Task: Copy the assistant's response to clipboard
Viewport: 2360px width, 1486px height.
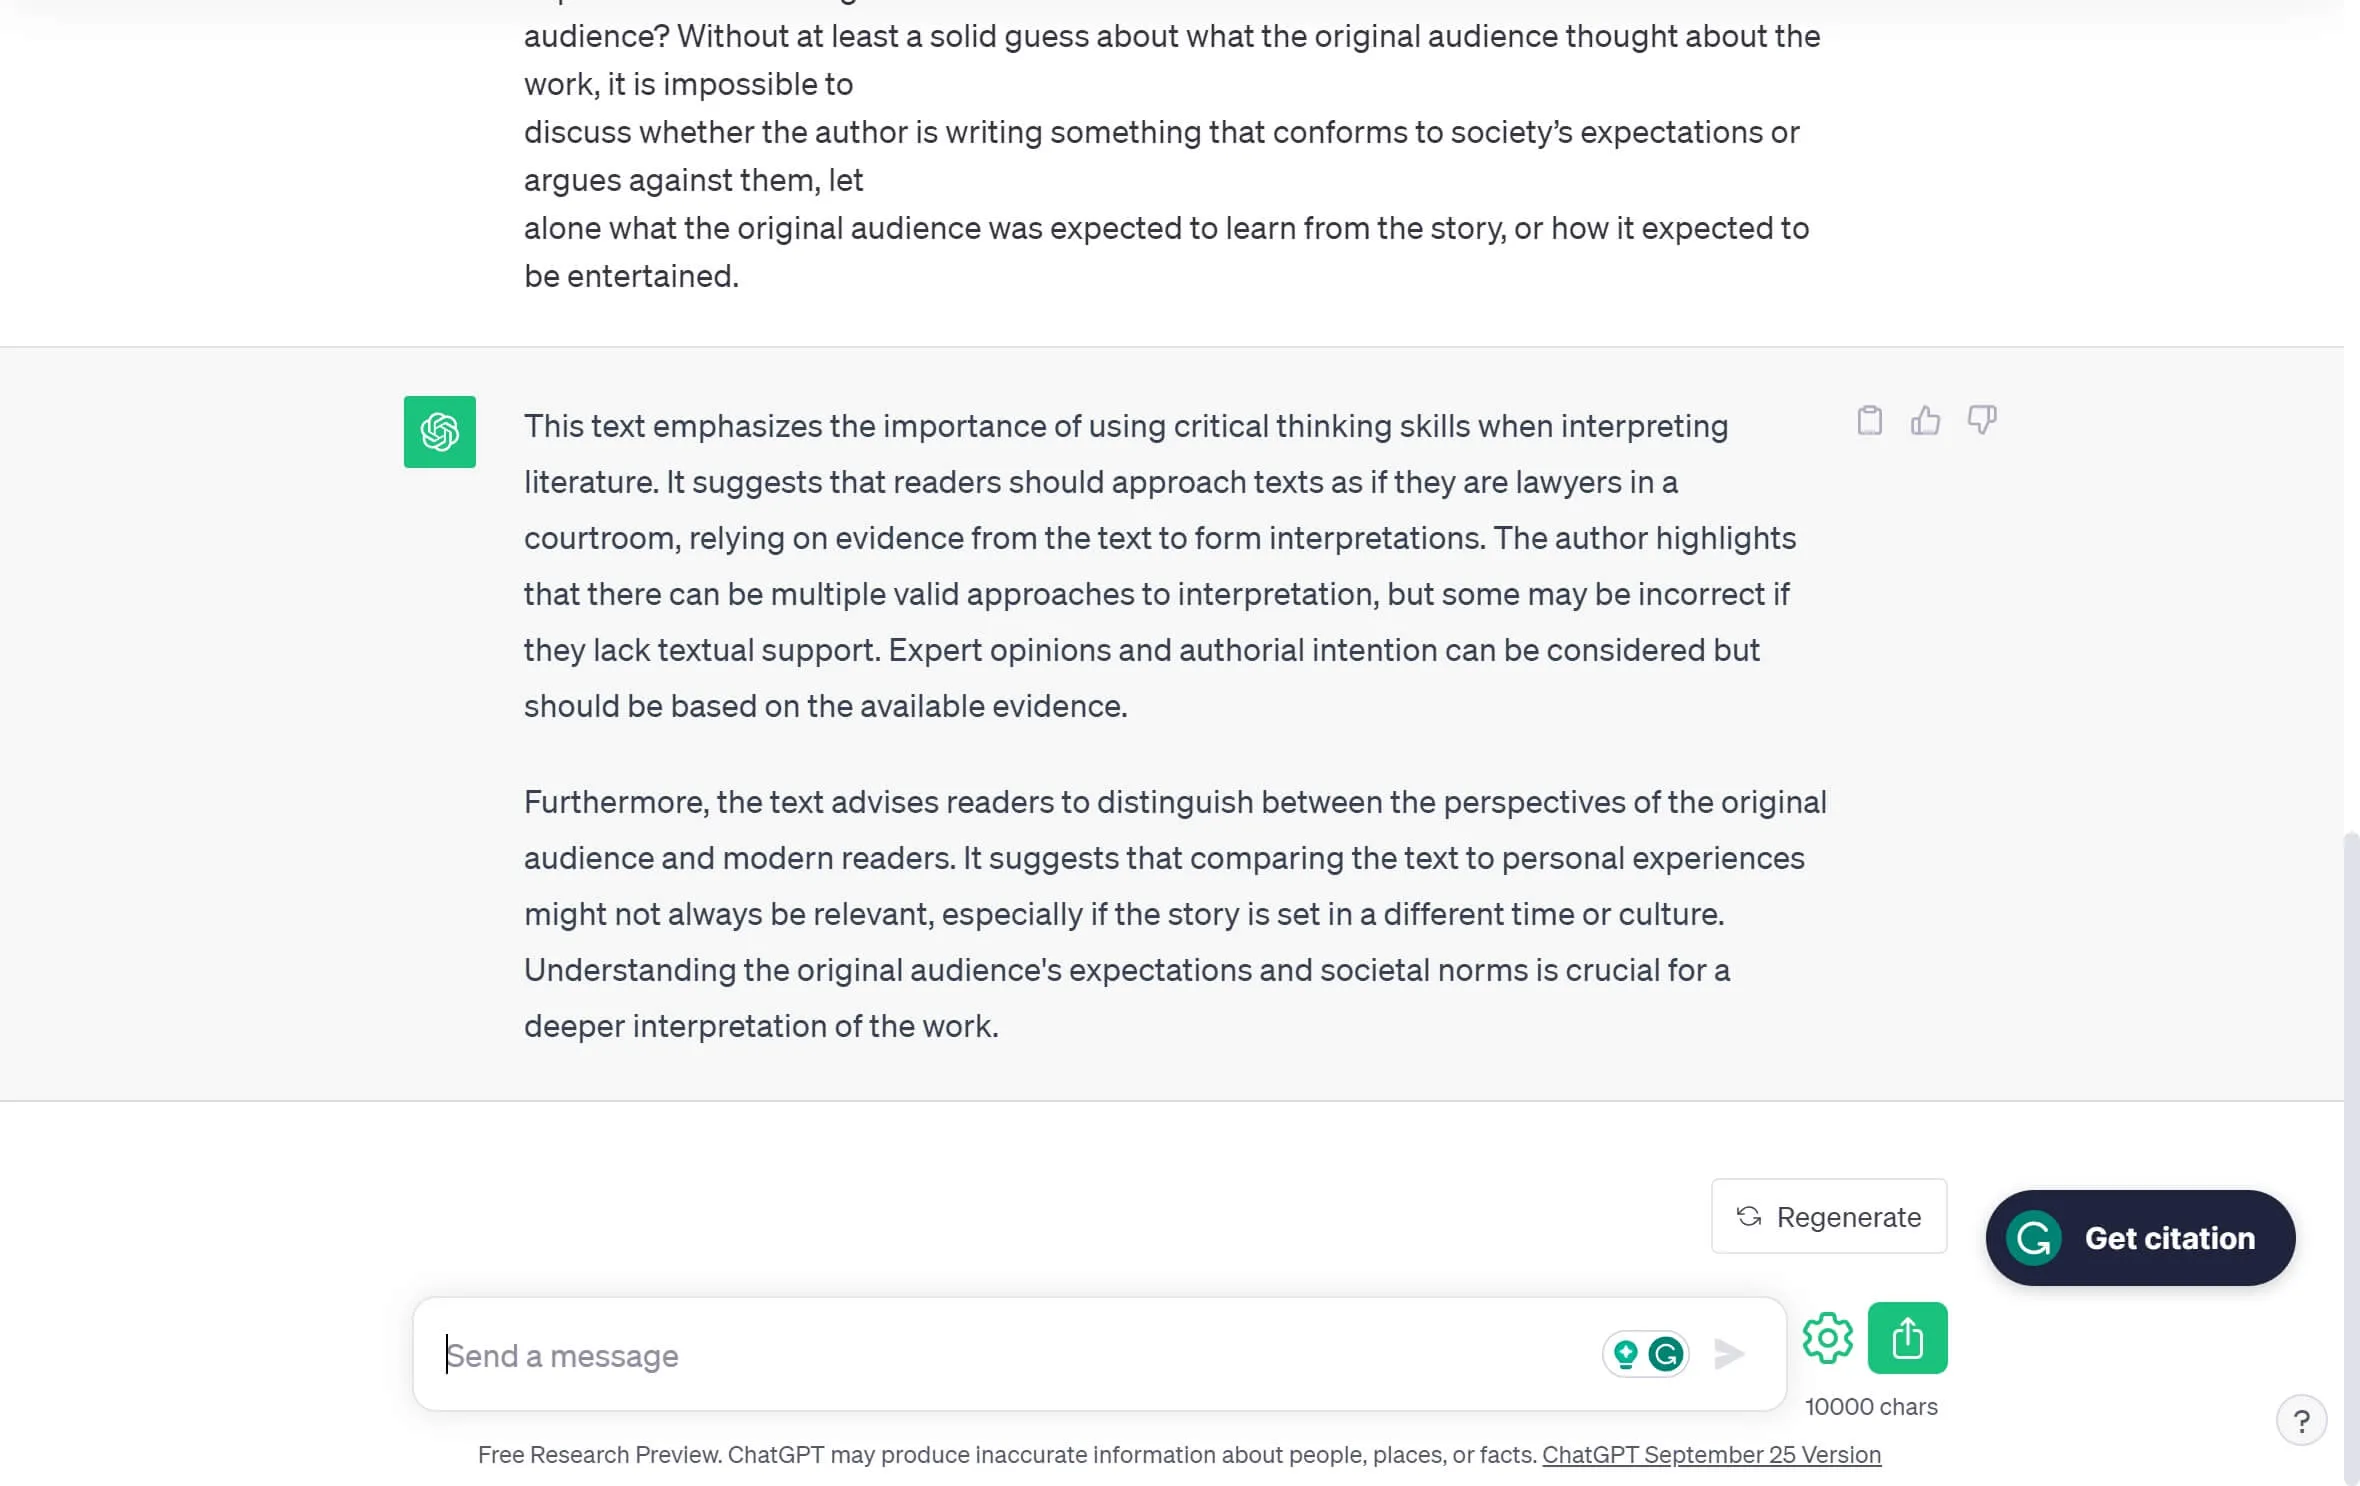Action: point(1869,420)
